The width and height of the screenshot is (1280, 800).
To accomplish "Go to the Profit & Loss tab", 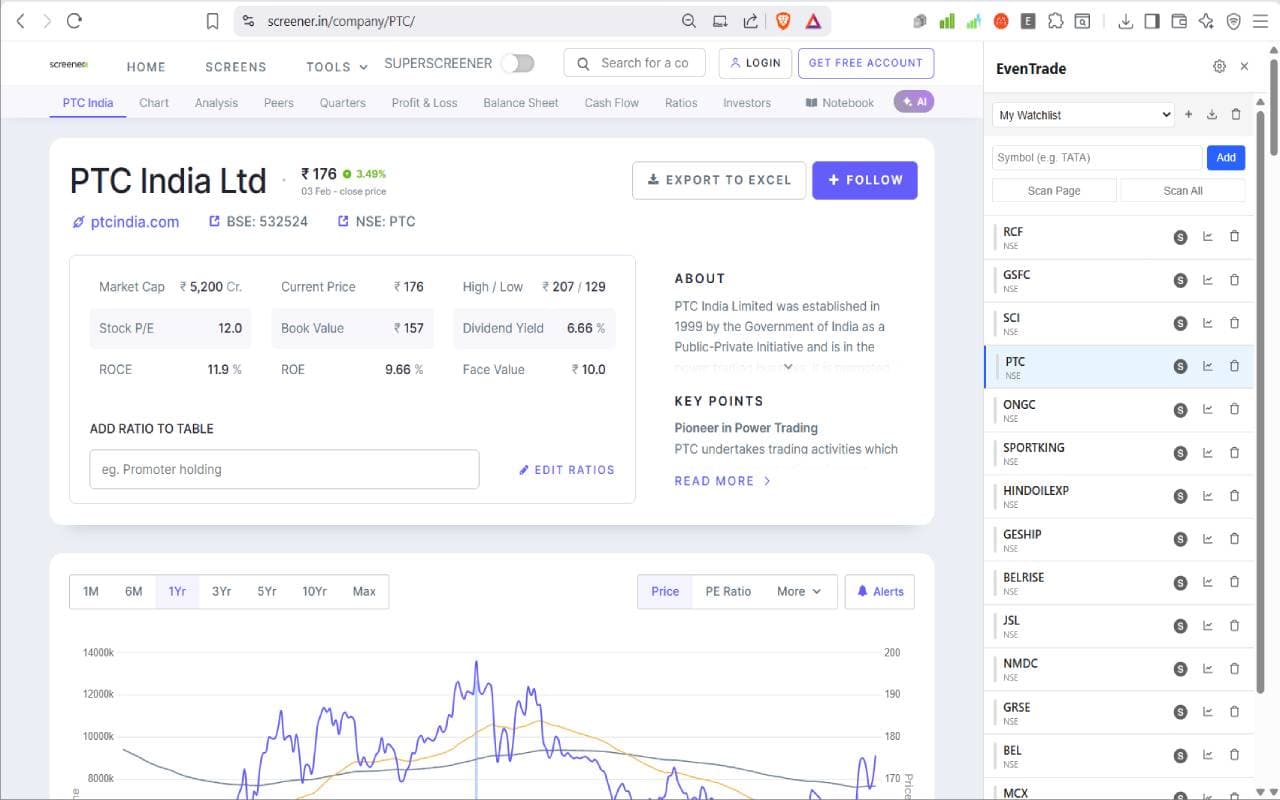I will point(424,102).
